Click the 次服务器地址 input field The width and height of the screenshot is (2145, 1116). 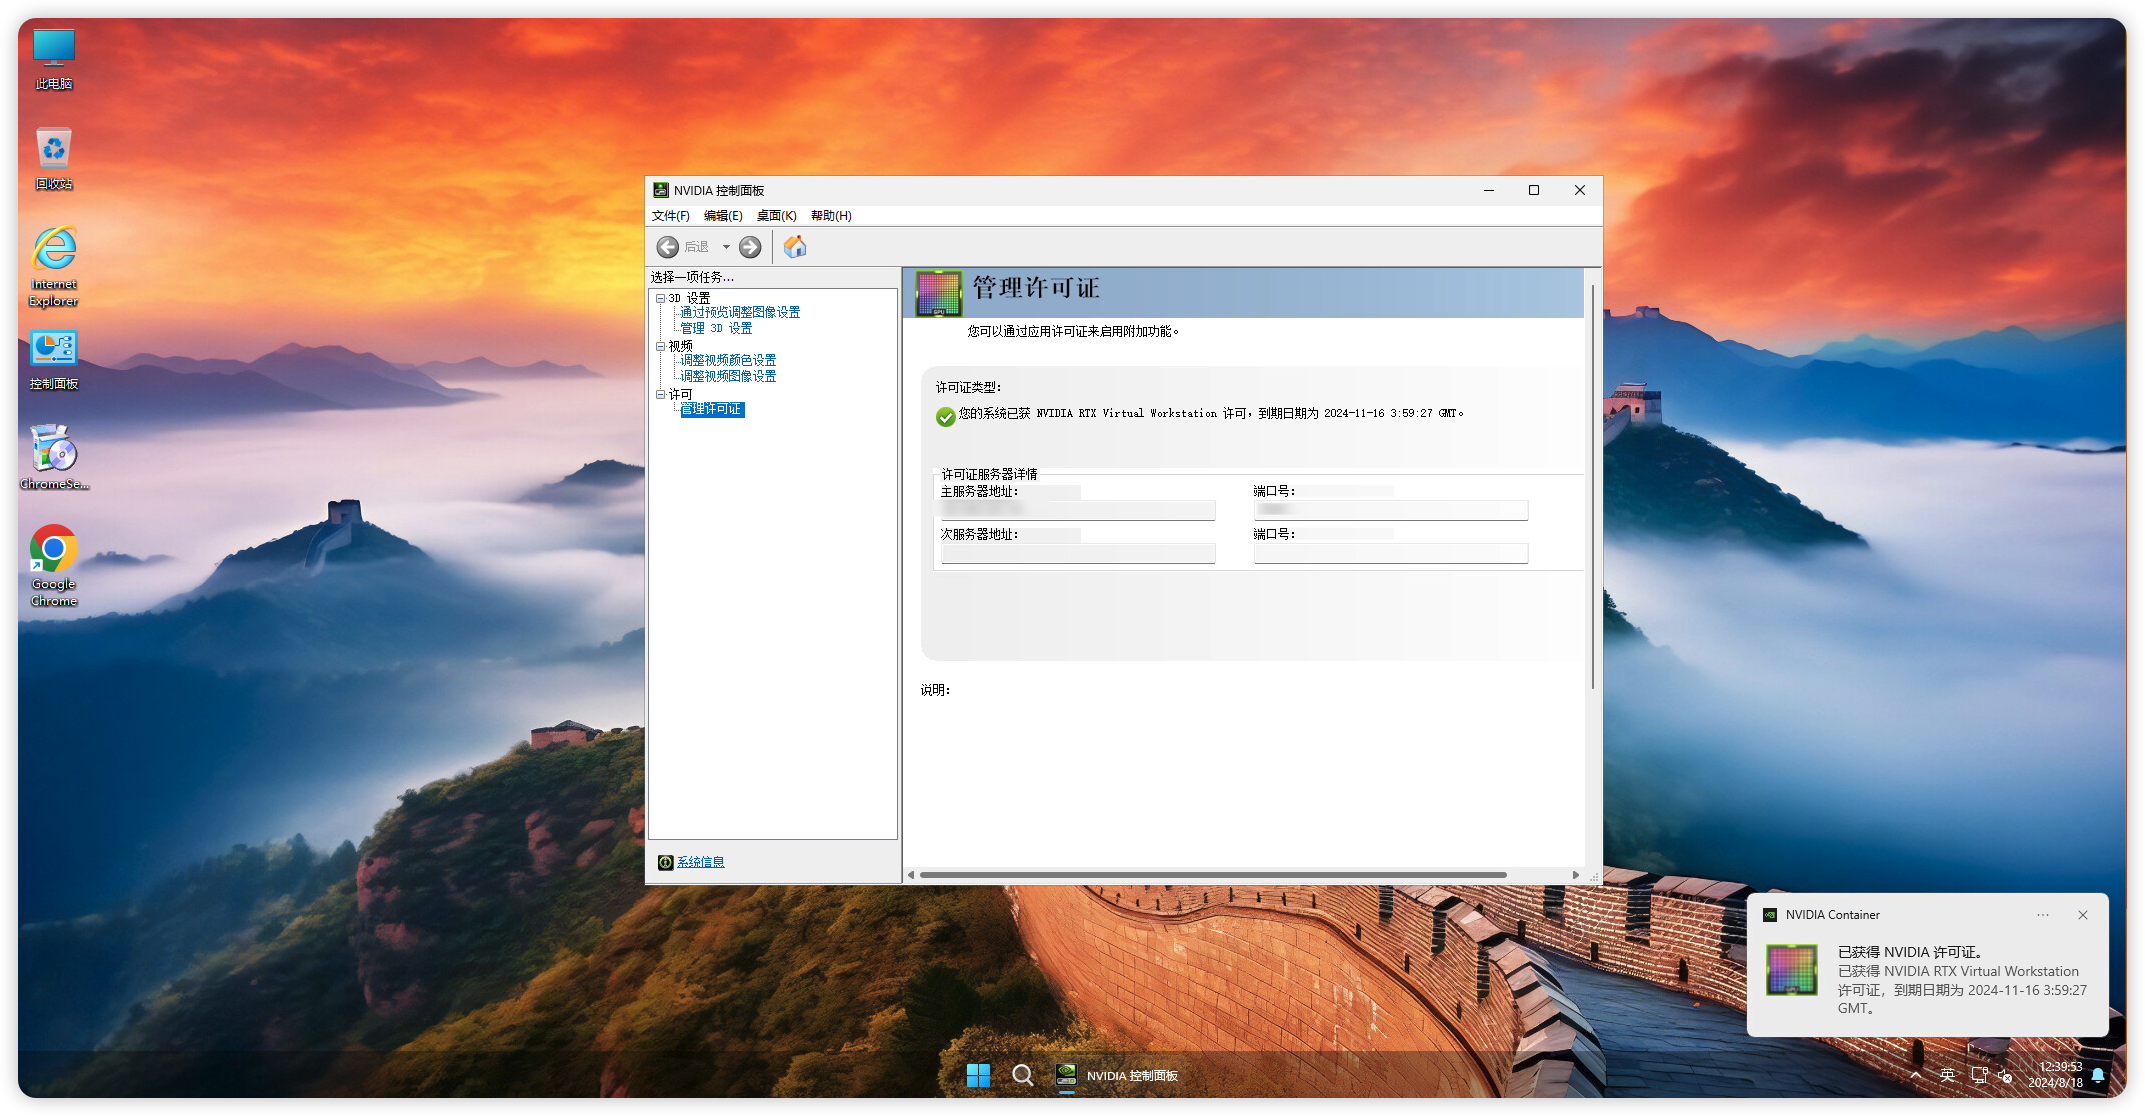(x=1078, y=553)
